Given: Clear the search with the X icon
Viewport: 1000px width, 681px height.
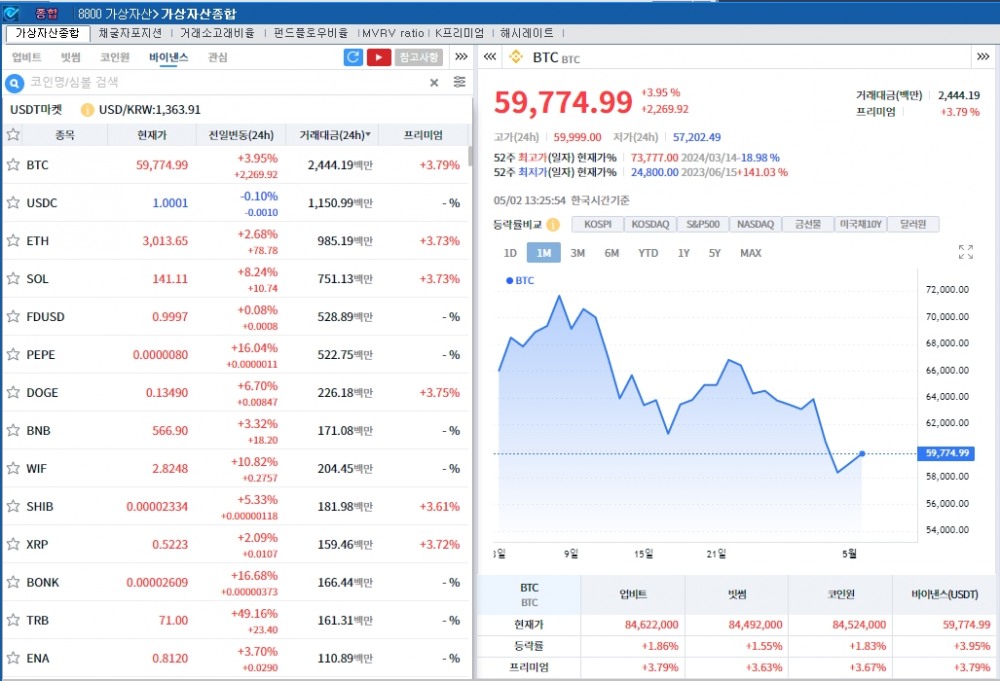Looking at the screenshot, I should [x=433, y=82].
